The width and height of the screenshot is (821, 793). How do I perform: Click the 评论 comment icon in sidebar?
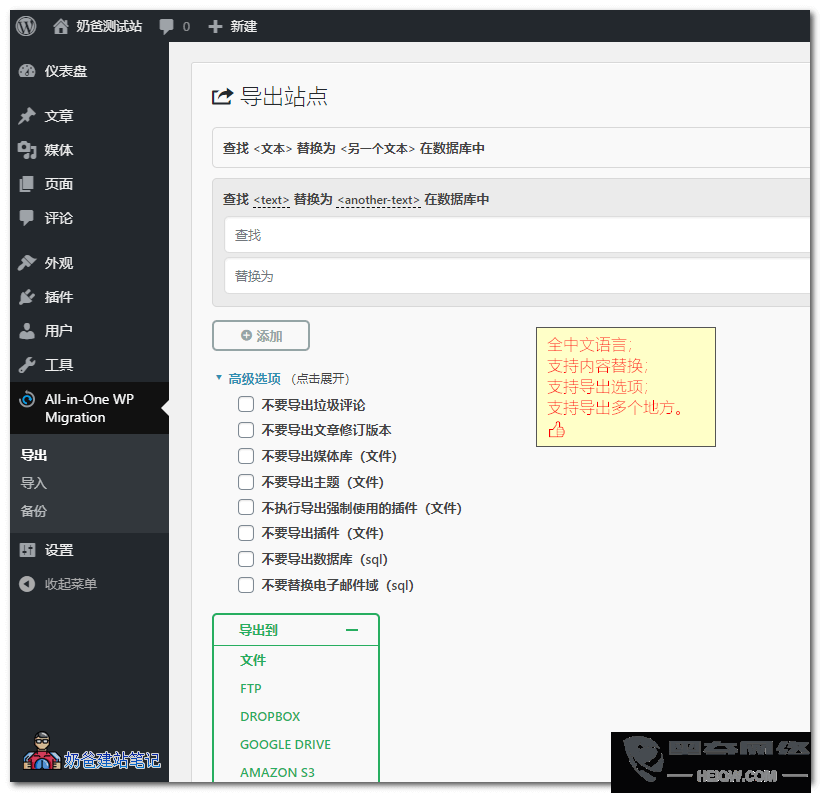(27, 218)
